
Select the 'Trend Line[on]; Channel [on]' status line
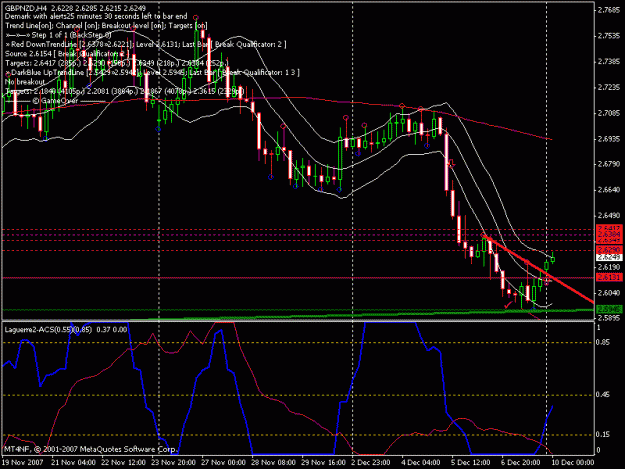coord(106,26)
